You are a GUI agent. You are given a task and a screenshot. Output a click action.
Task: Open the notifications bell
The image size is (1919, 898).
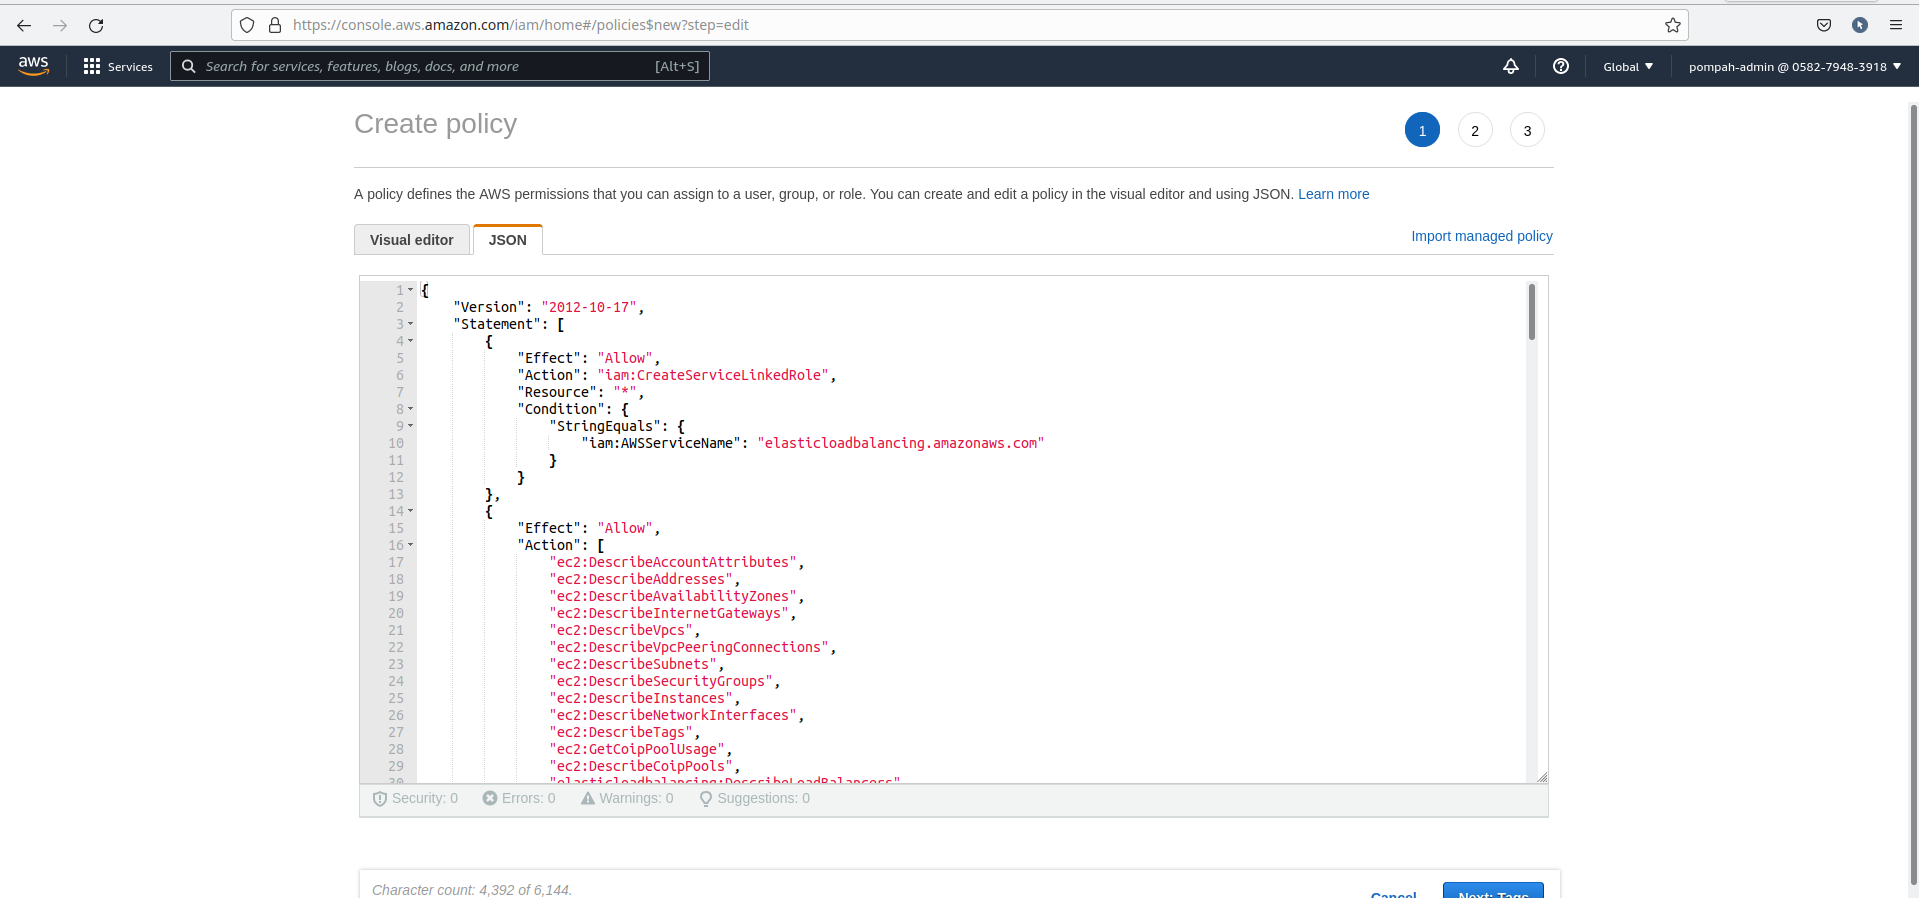coord(1510,66)
